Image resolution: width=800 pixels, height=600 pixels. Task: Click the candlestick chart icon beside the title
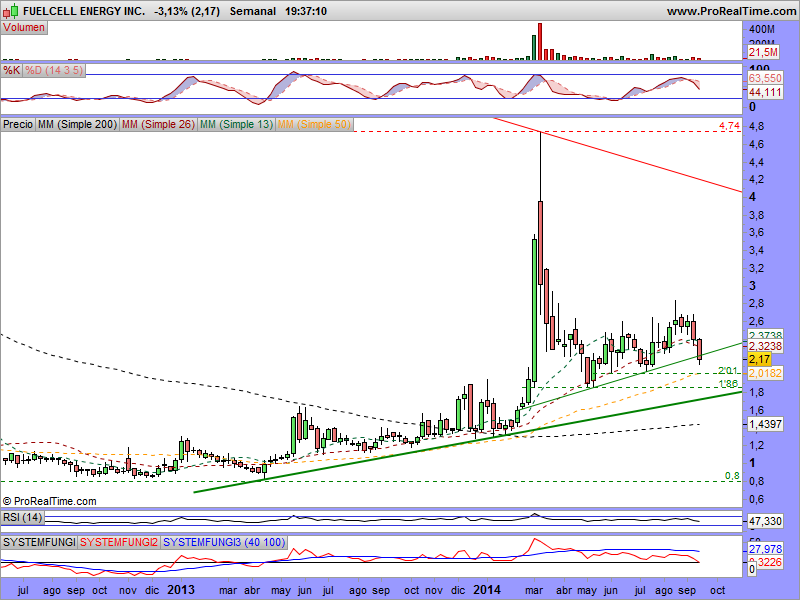(11, 11)
